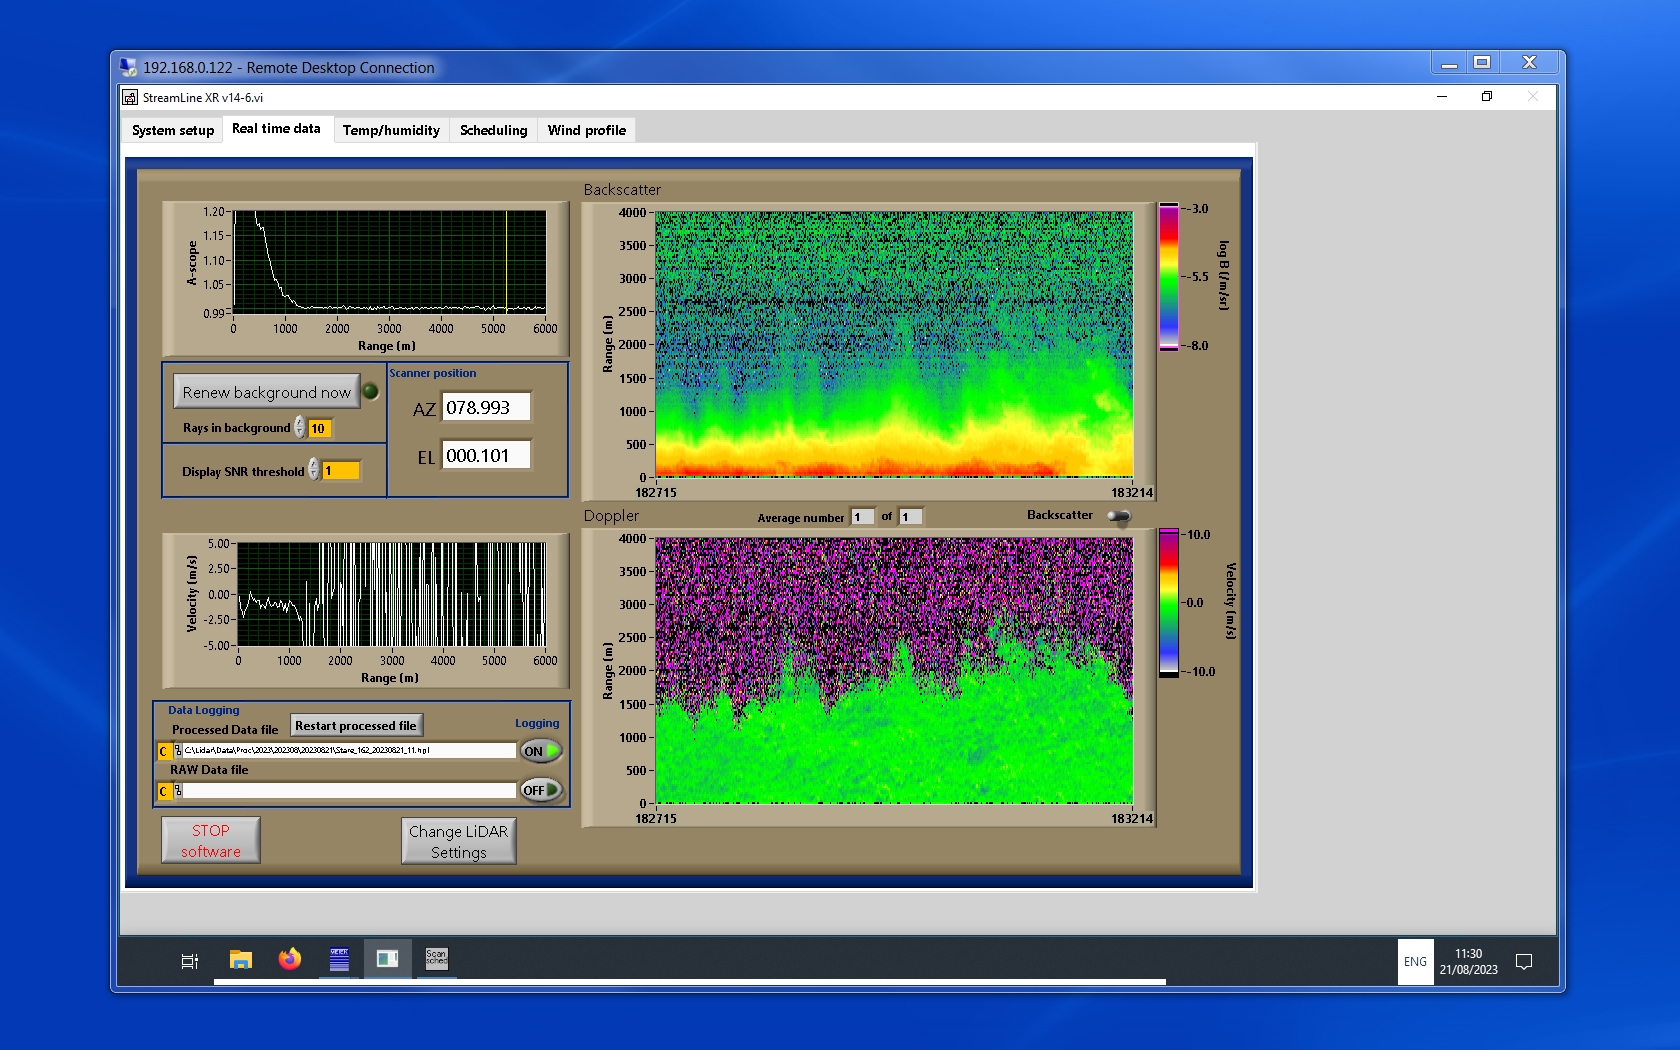Click the Task View taskbar icon

click(x=189, y=961)
